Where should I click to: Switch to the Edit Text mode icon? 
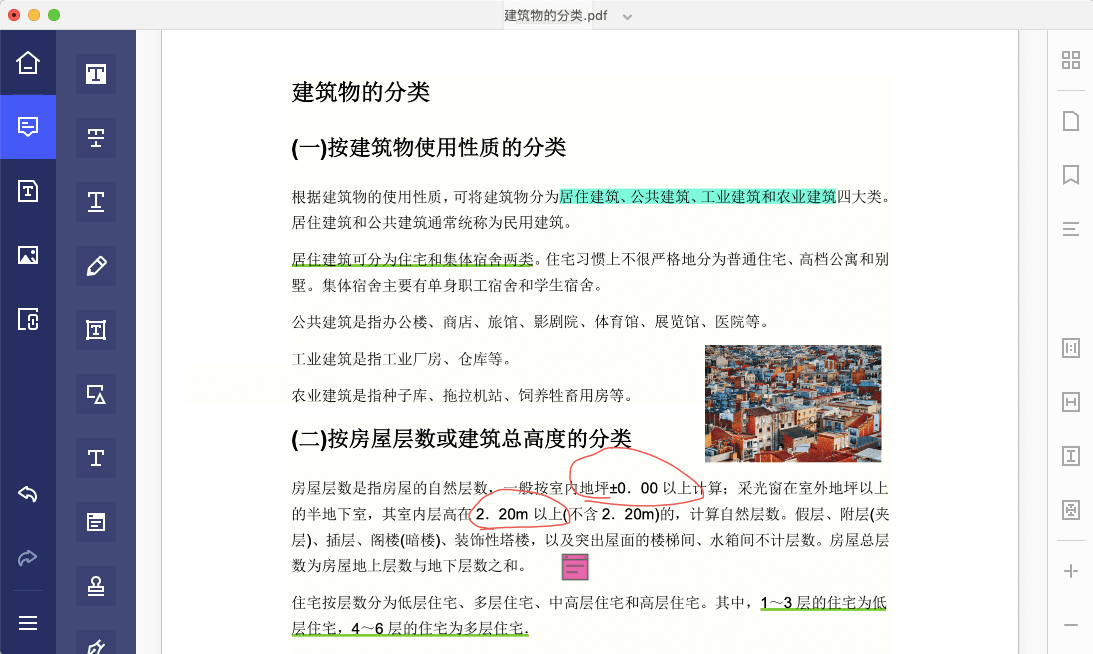[28, 191]
